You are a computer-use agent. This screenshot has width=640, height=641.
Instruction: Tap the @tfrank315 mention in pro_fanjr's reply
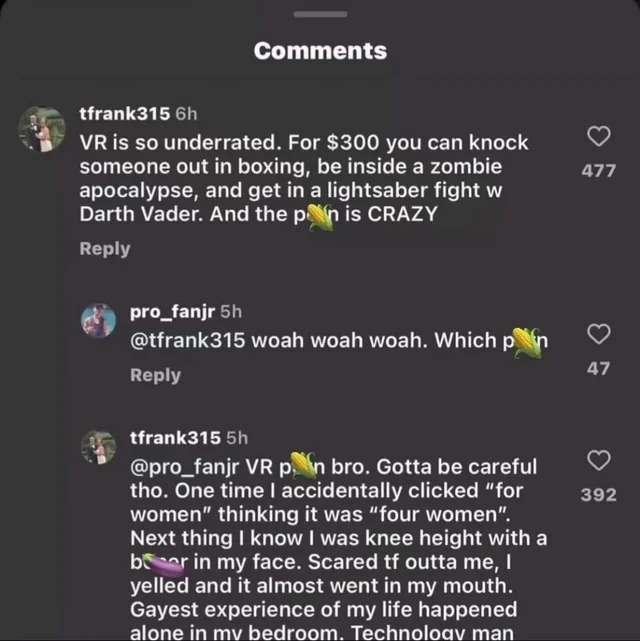coord(188,340)
